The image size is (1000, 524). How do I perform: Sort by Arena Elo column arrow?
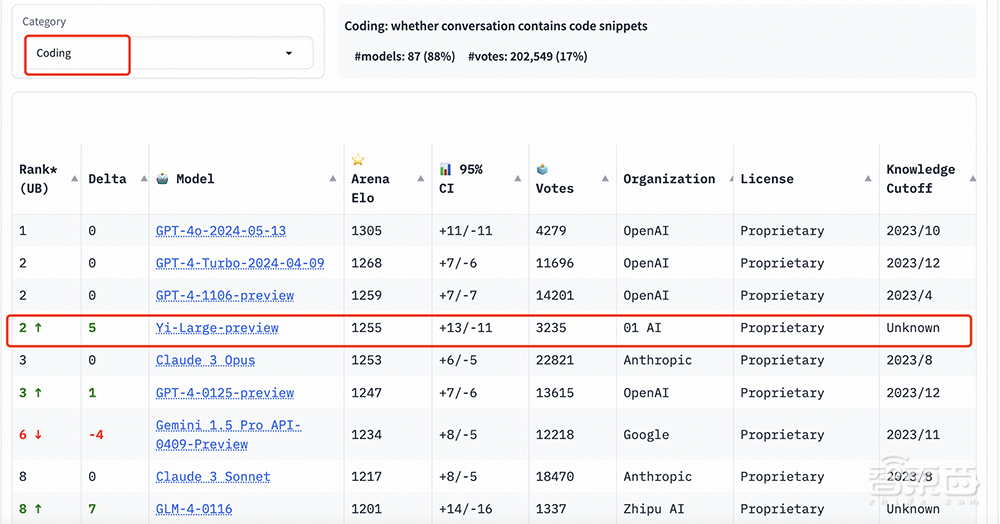pyautogui.click(x=421, y=179)
